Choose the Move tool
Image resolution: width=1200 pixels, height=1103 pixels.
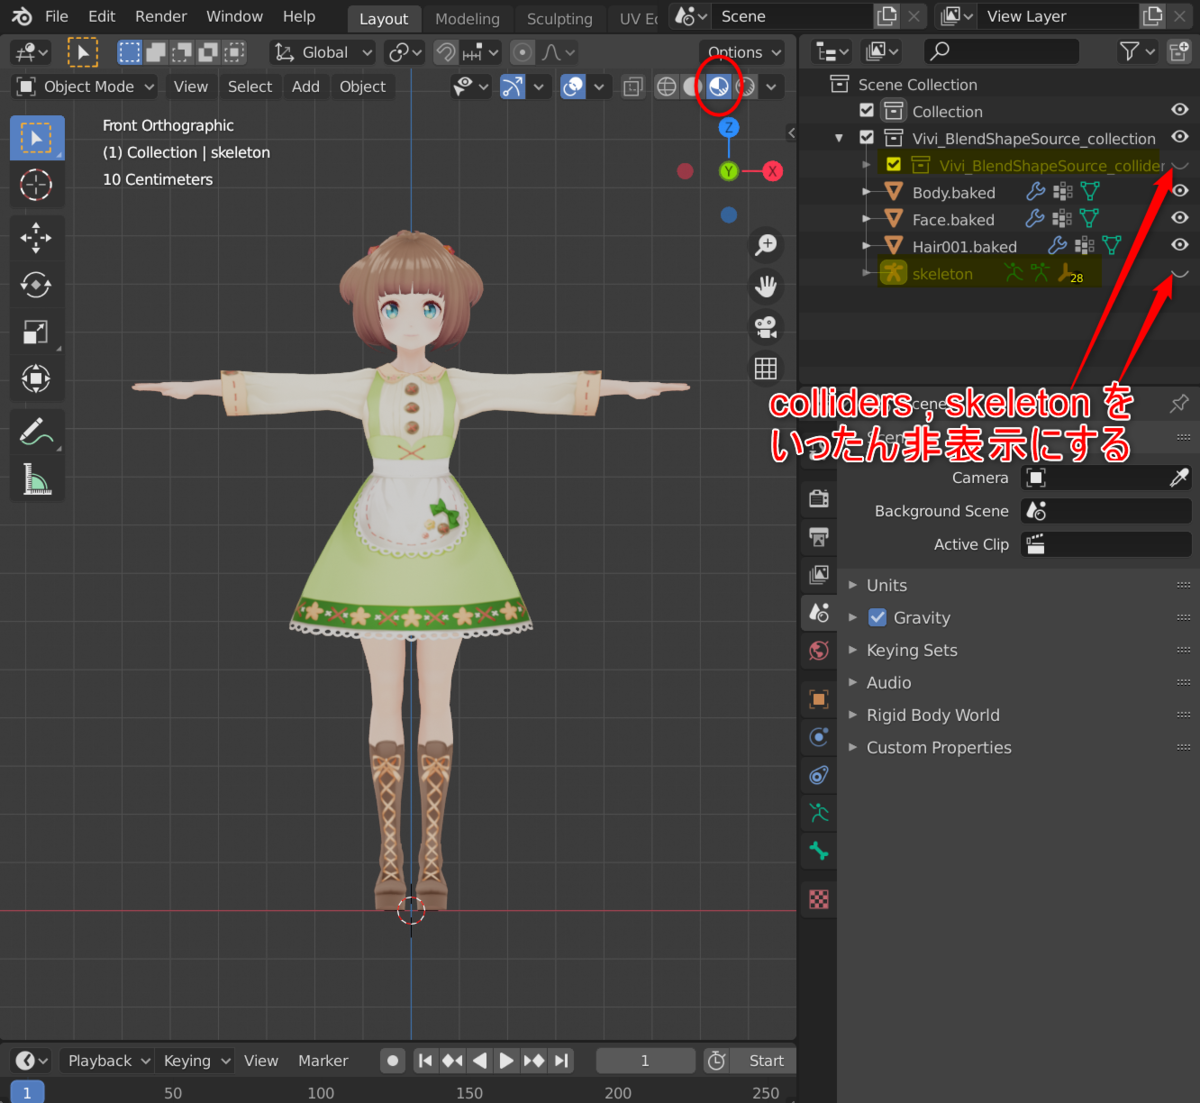coord(37,238)
